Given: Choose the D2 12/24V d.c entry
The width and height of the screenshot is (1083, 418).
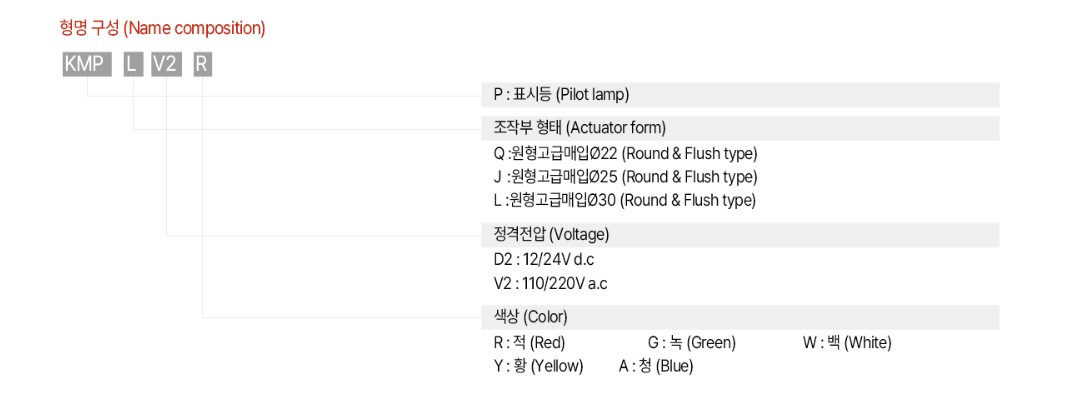Looking at the screenshot, I should click(x=544, y=259).
